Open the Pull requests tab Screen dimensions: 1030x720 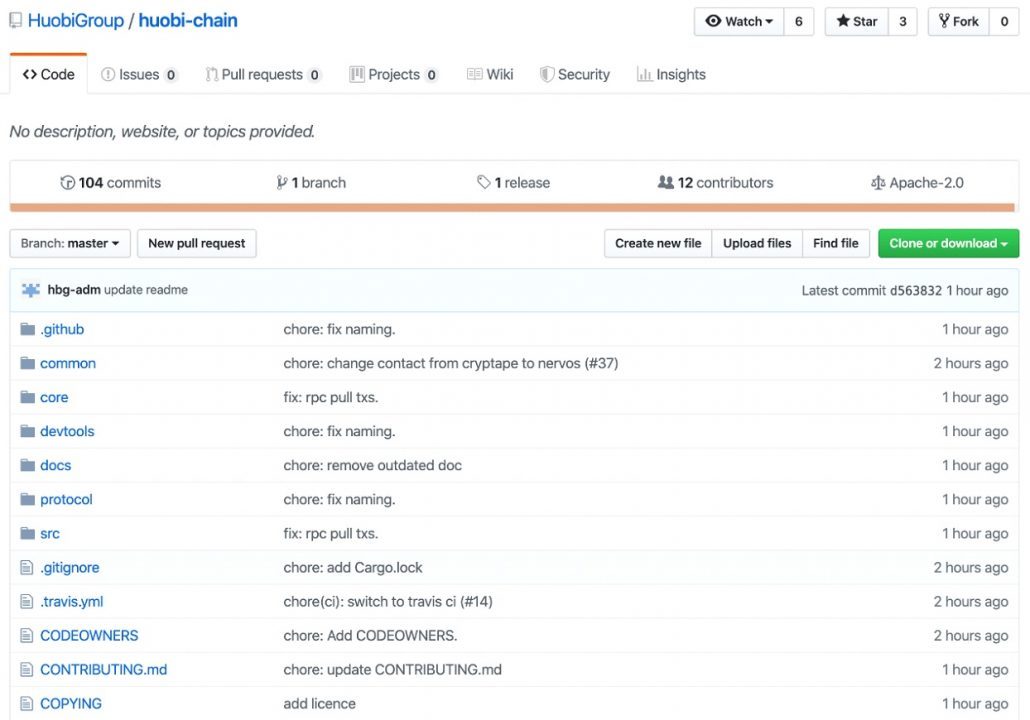point(263,74)
